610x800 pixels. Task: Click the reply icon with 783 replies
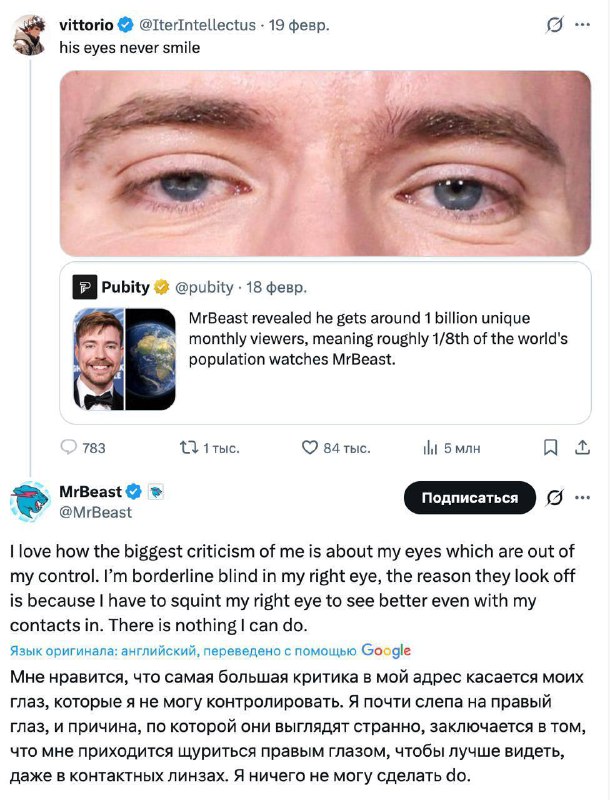pyautogui.click(x=70, y=448)
